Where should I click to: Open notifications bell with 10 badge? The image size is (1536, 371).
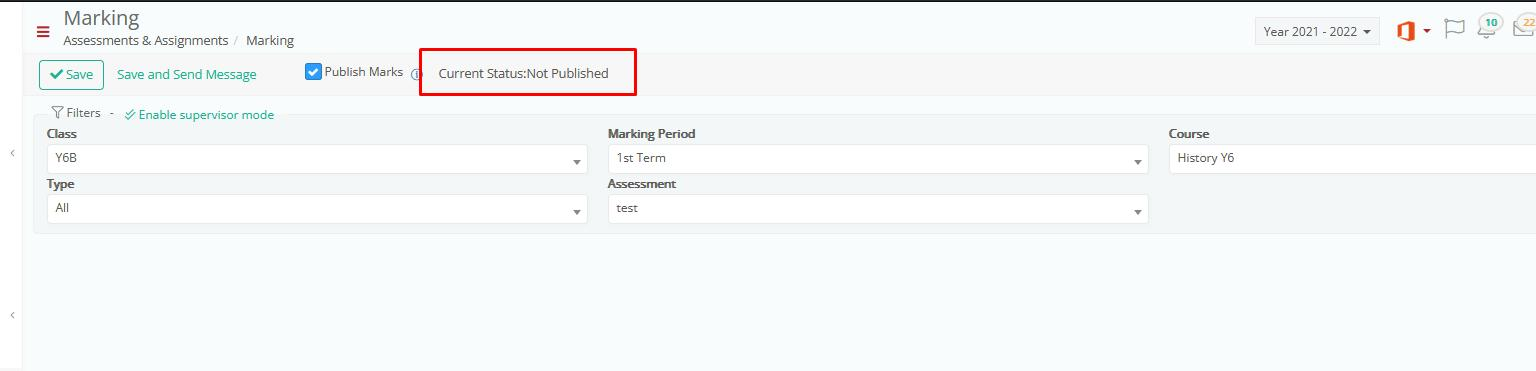tap(1488, 27)
